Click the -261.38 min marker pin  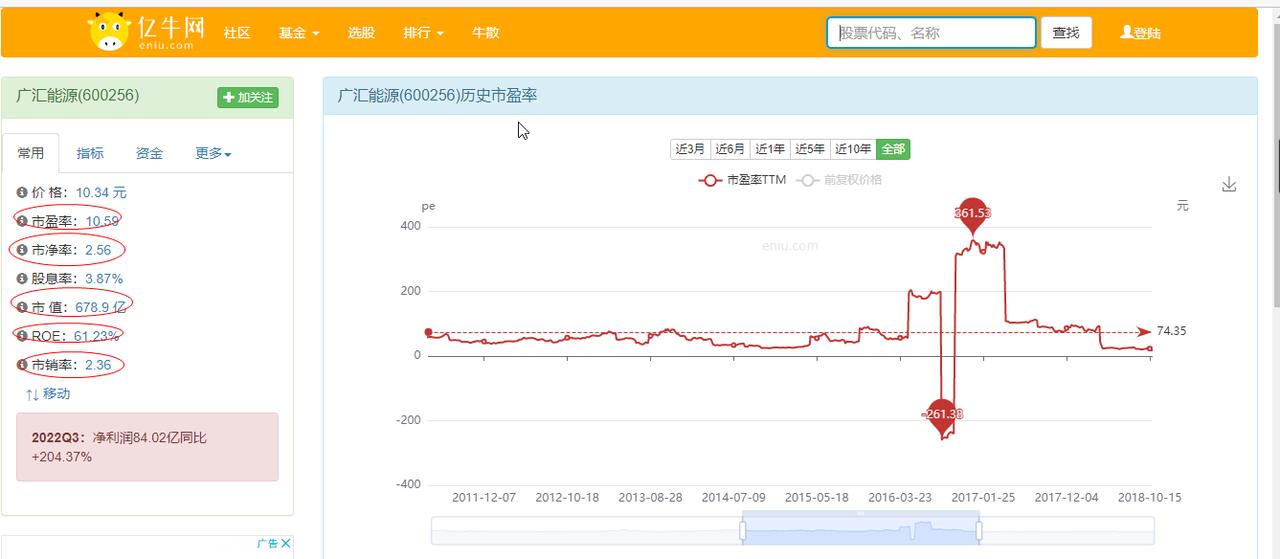[x=942, y=417]
